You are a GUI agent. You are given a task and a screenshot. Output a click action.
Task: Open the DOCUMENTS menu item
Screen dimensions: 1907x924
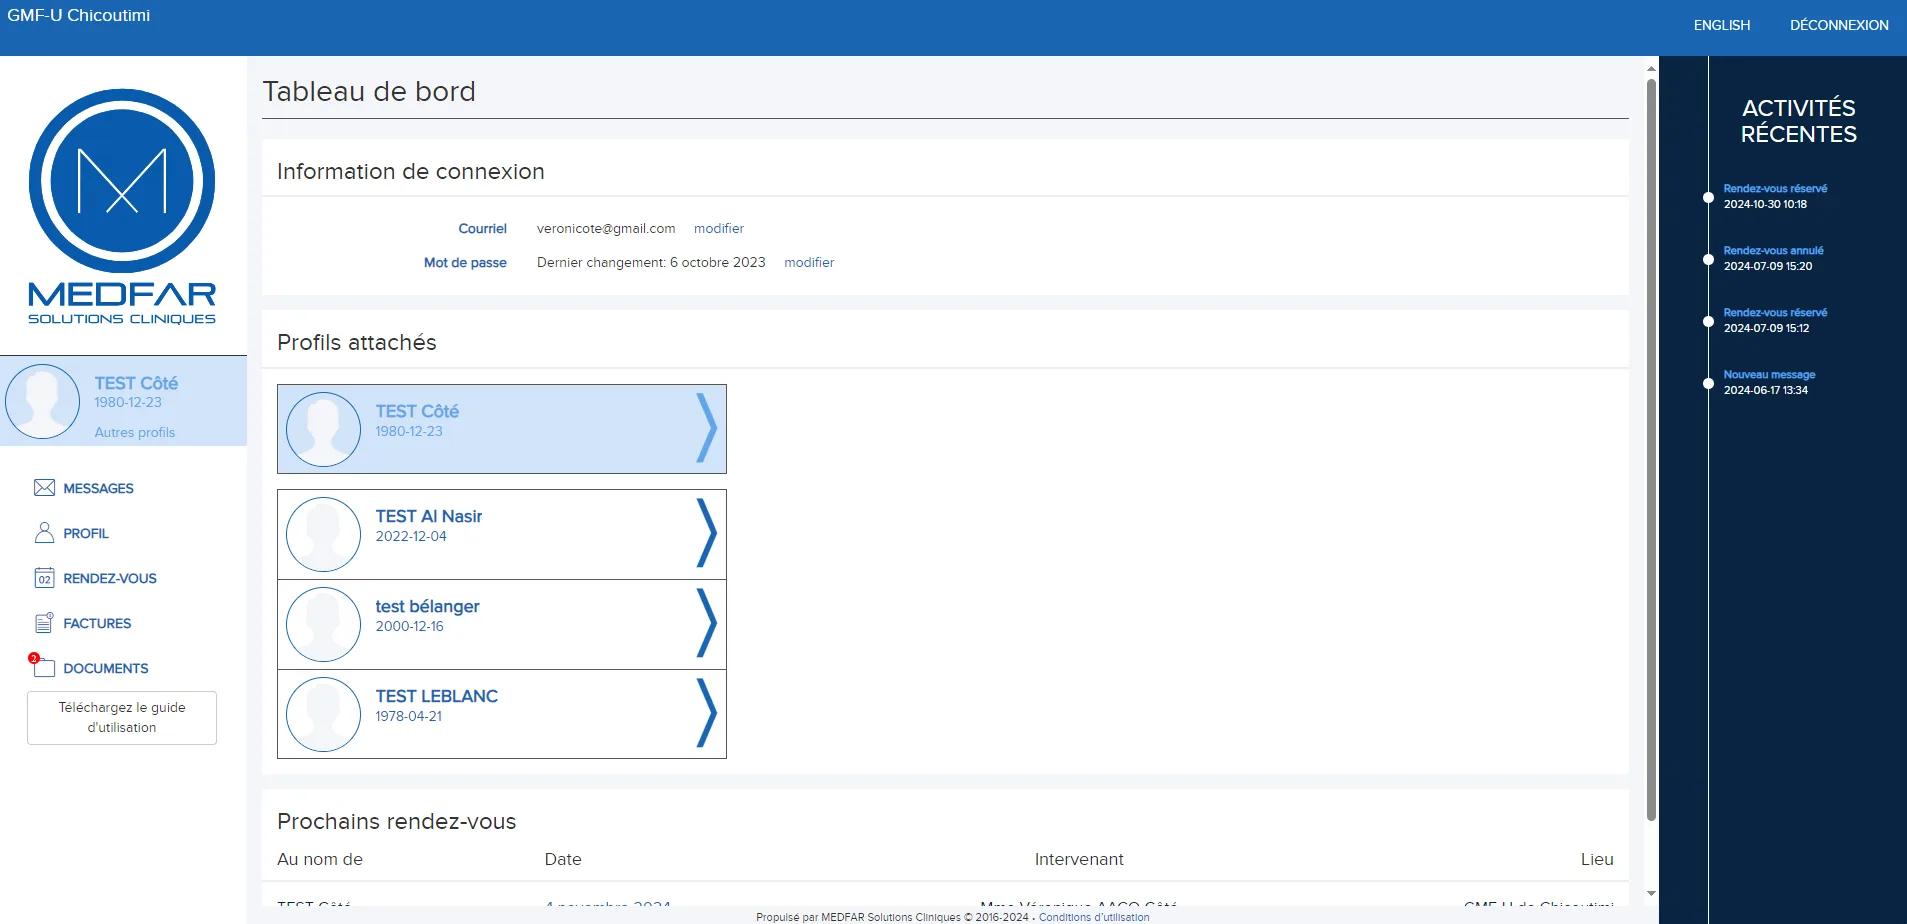coord(106,668)
